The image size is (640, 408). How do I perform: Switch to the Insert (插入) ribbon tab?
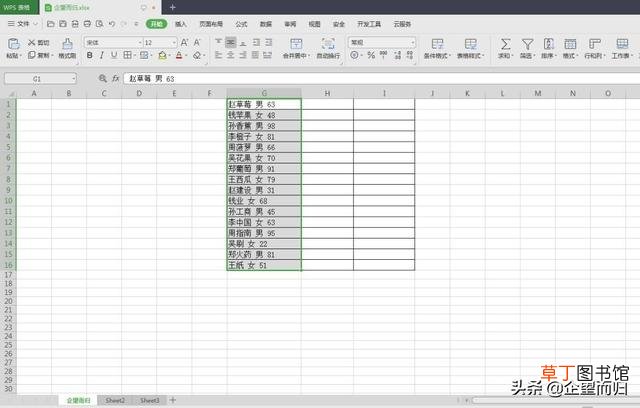click(180, 24)
